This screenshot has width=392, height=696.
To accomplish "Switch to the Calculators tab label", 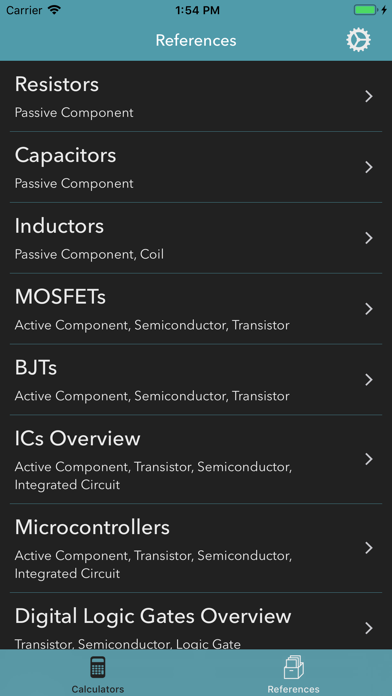I will 98,689.
